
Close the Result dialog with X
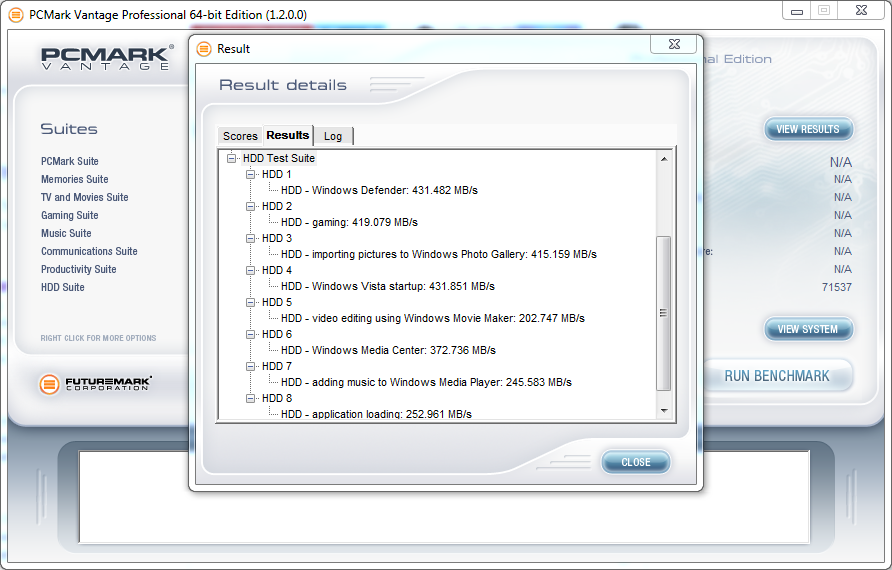(x=674, y=44)
